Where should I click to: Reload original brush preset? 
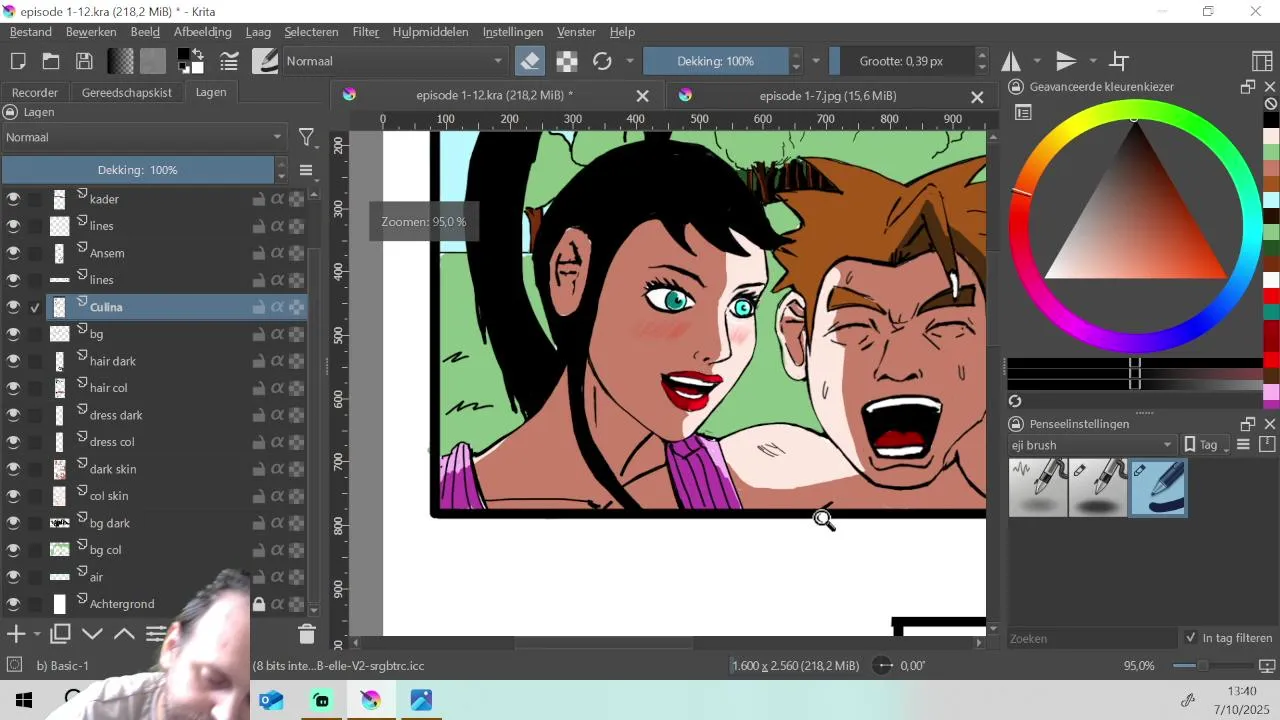pos(602,61)
